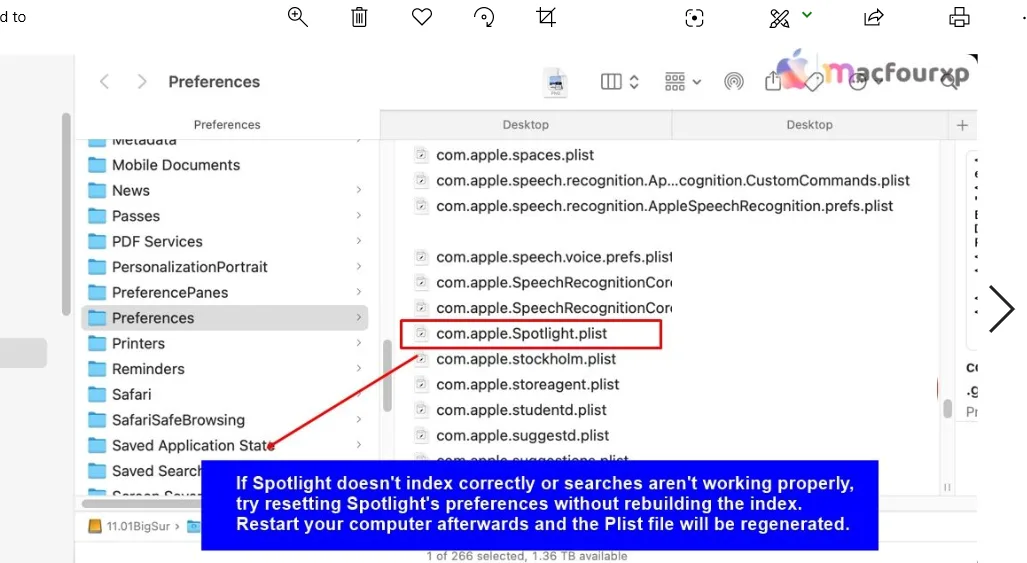Click the photo viewer left panel scrollbar
Screen dimensions: 1027x563
coord(65,214)
